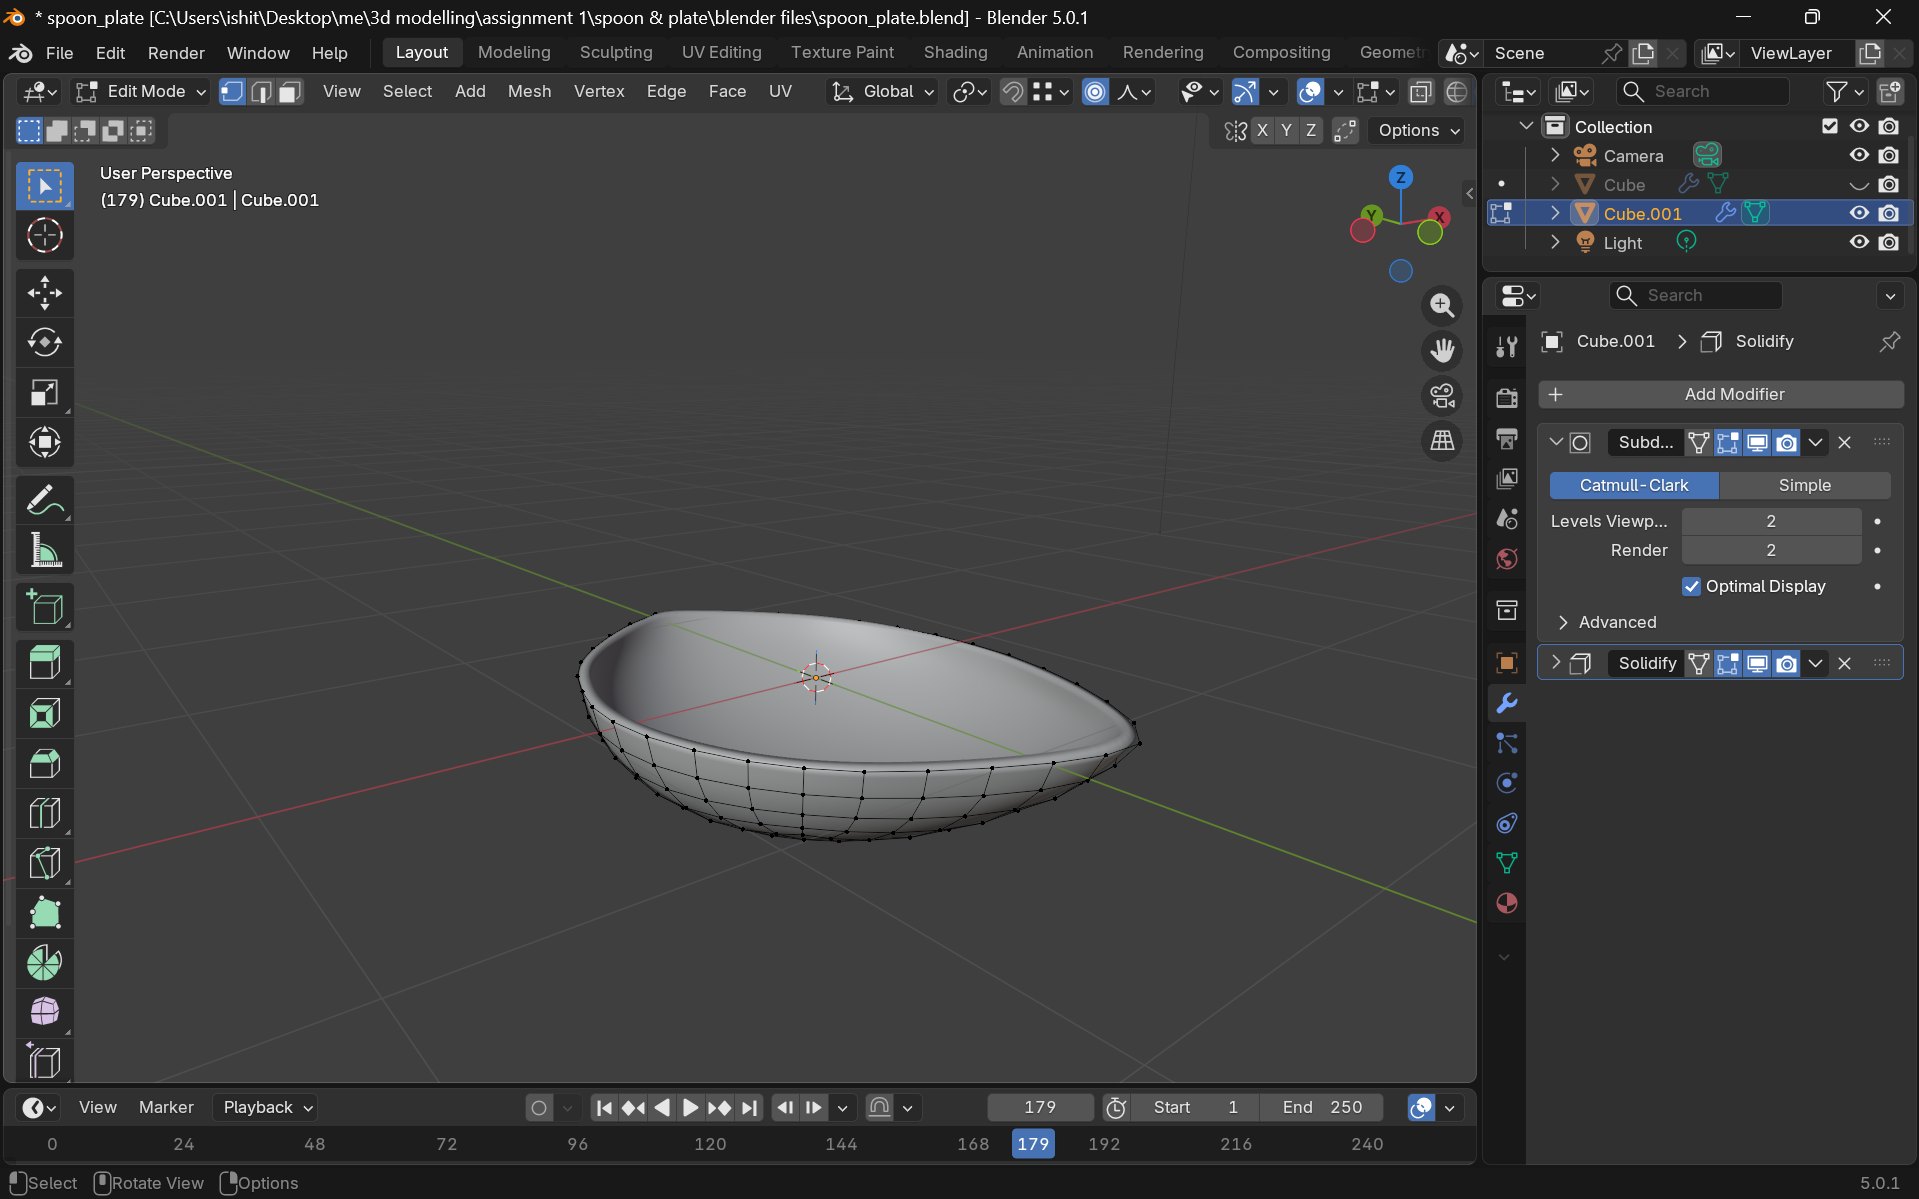This screenshot has height=1199, width=1919.
Task: Toggle proportional editing
Action: click(x=1096, y=92)
